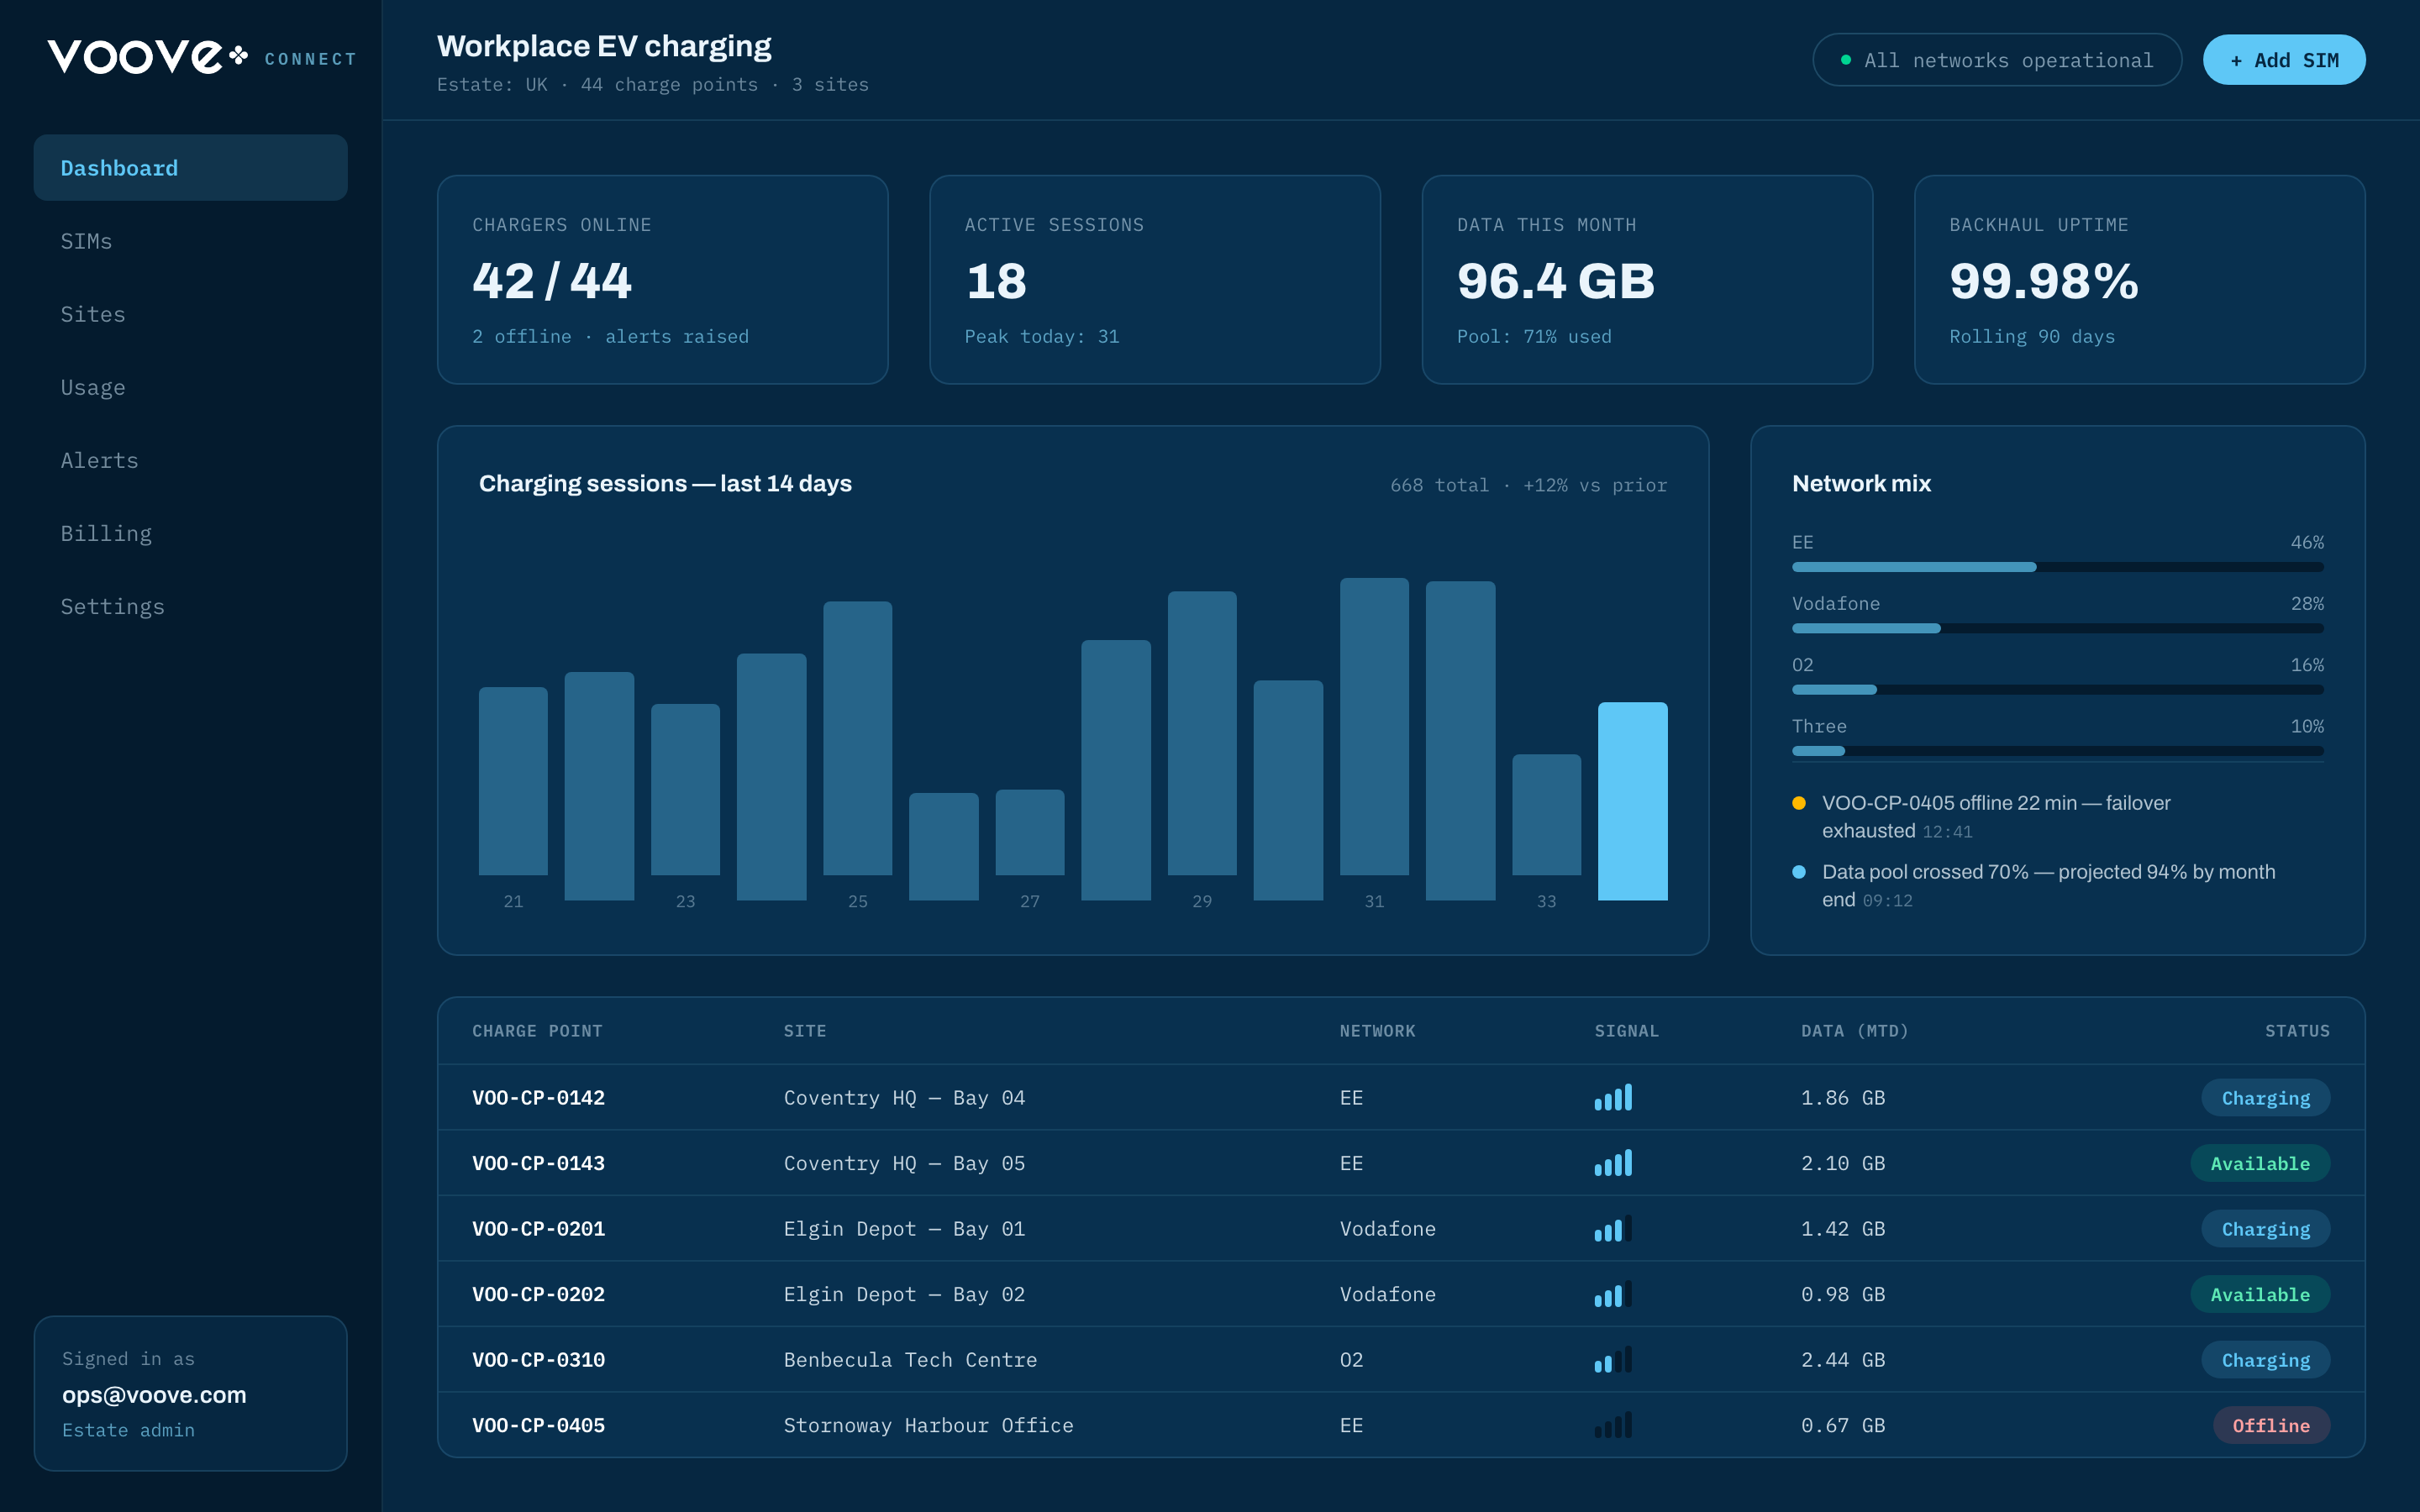2420x1512 pixels.
Task: Click the chart bar labeled 21
Action: click(513, 781)
